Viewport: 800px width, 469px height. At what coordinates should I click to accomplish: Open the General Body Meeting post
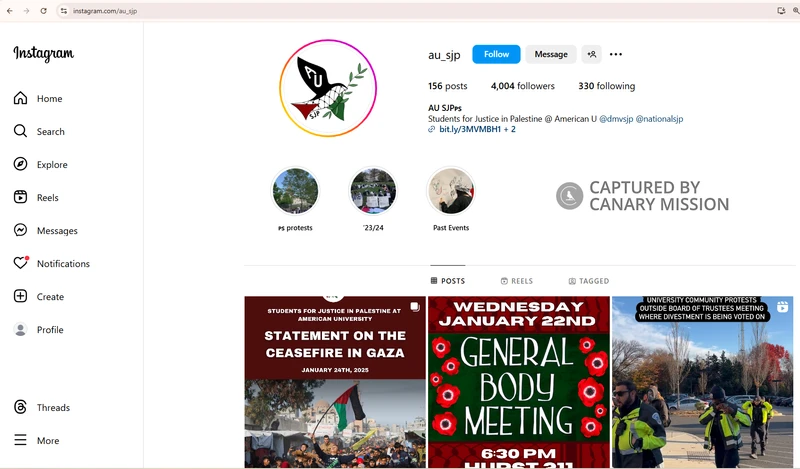coord(519,382)
